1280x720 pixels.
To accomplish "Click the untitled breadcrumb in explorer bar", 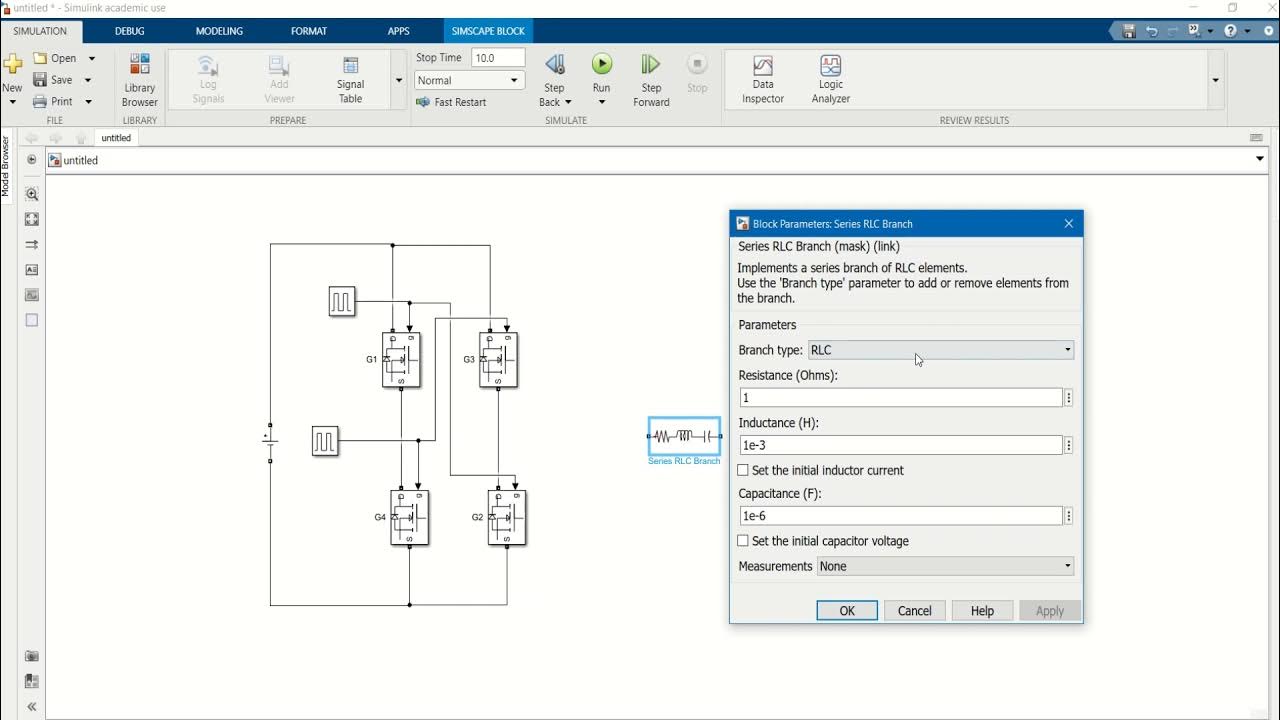I will point(81,160).
